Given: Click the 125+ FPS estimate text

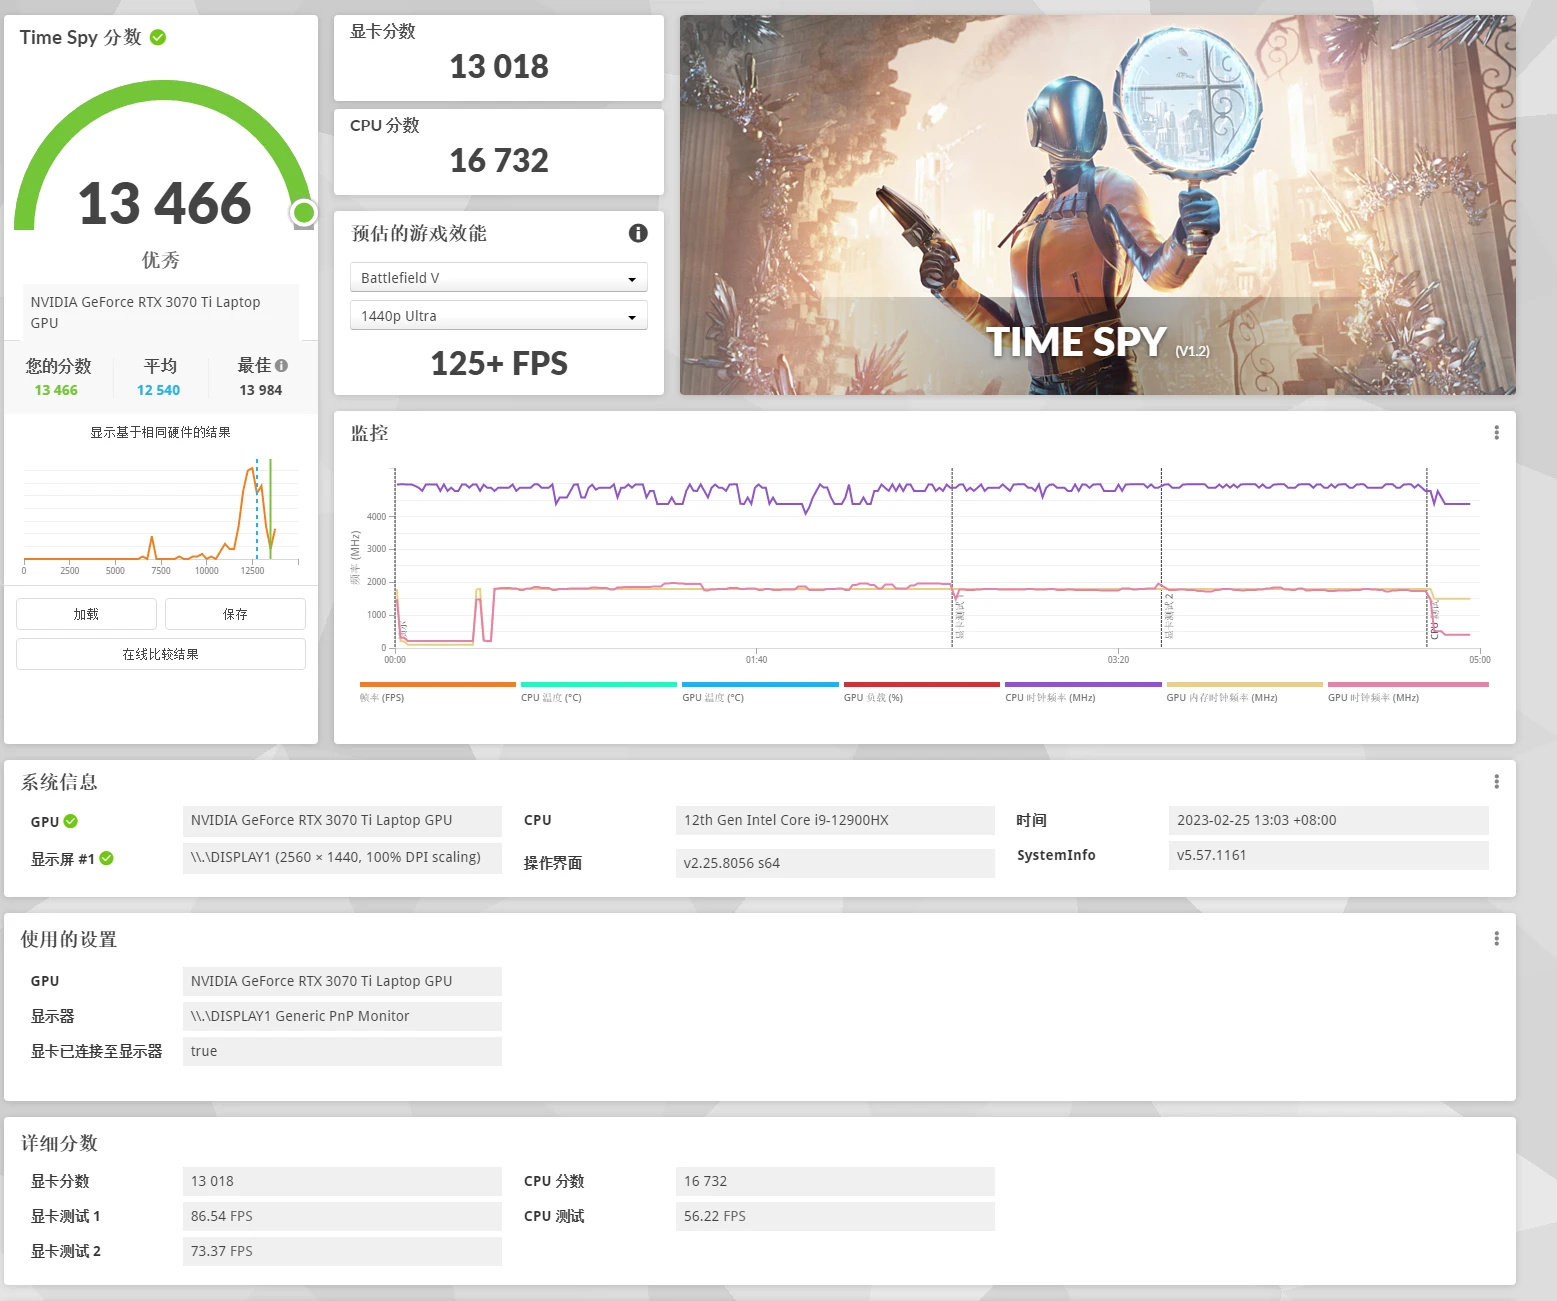Looking at the screenshot, I should tap(499, 363).
